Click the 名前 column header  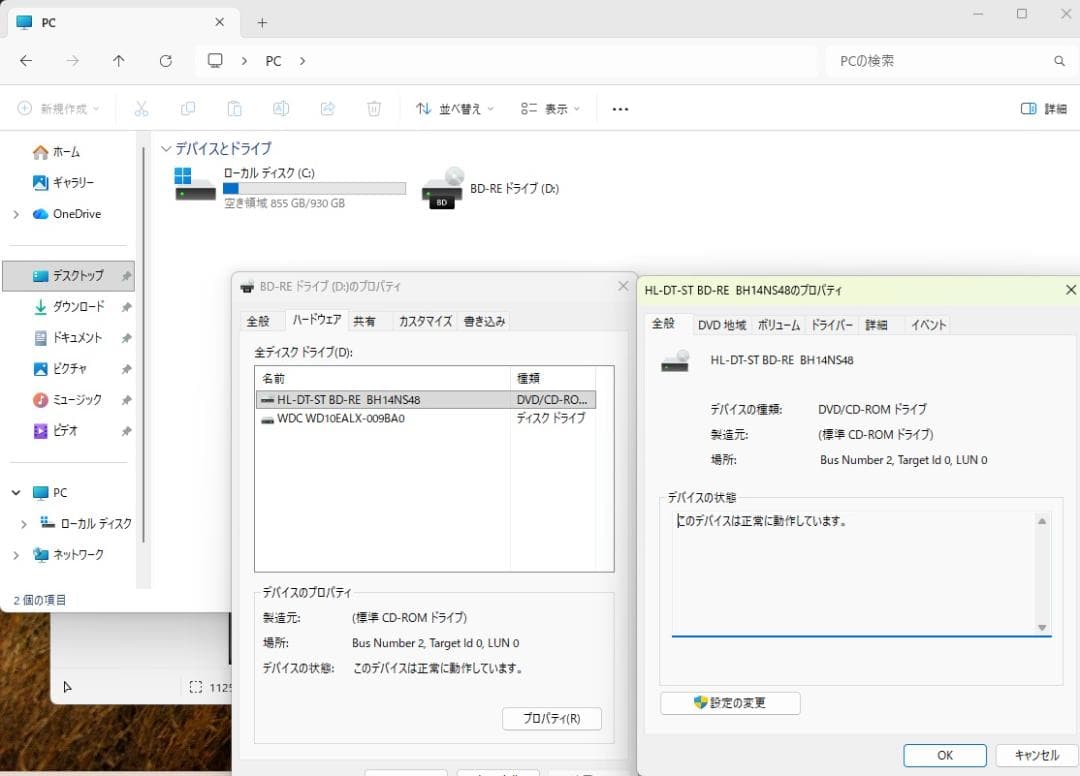382,378
